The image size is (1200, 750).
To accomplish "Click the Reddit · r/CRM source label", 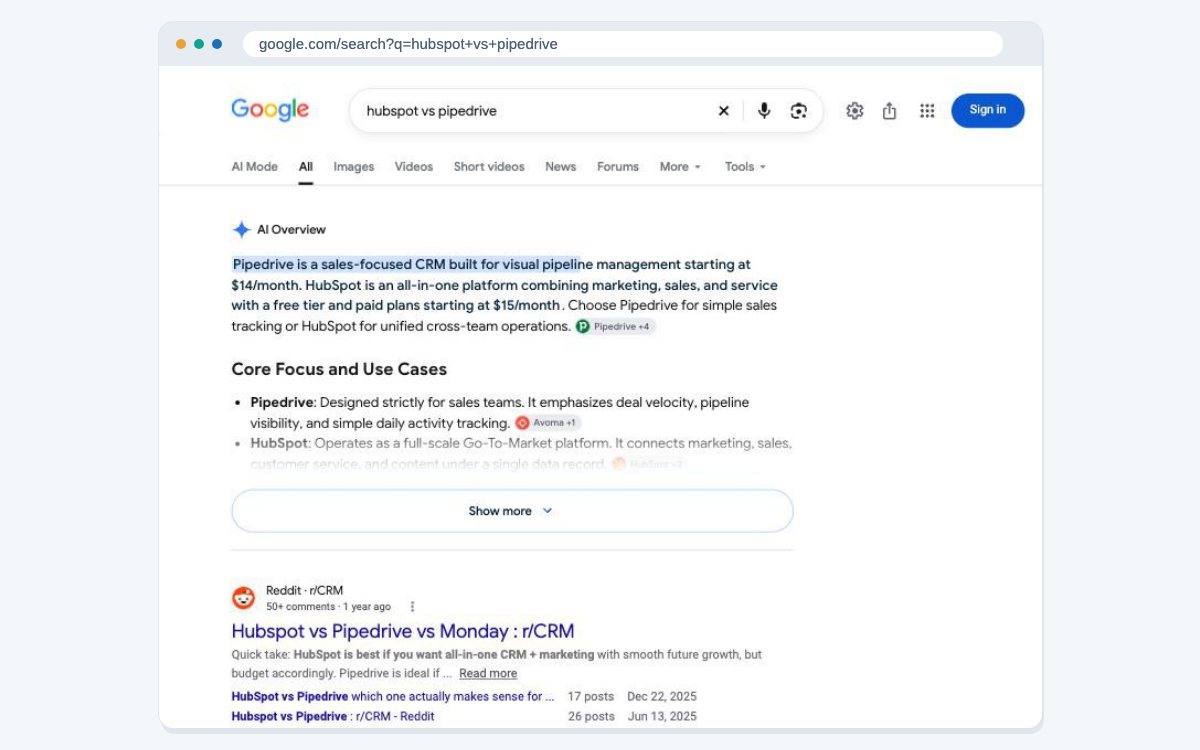I will click(304, 590).
